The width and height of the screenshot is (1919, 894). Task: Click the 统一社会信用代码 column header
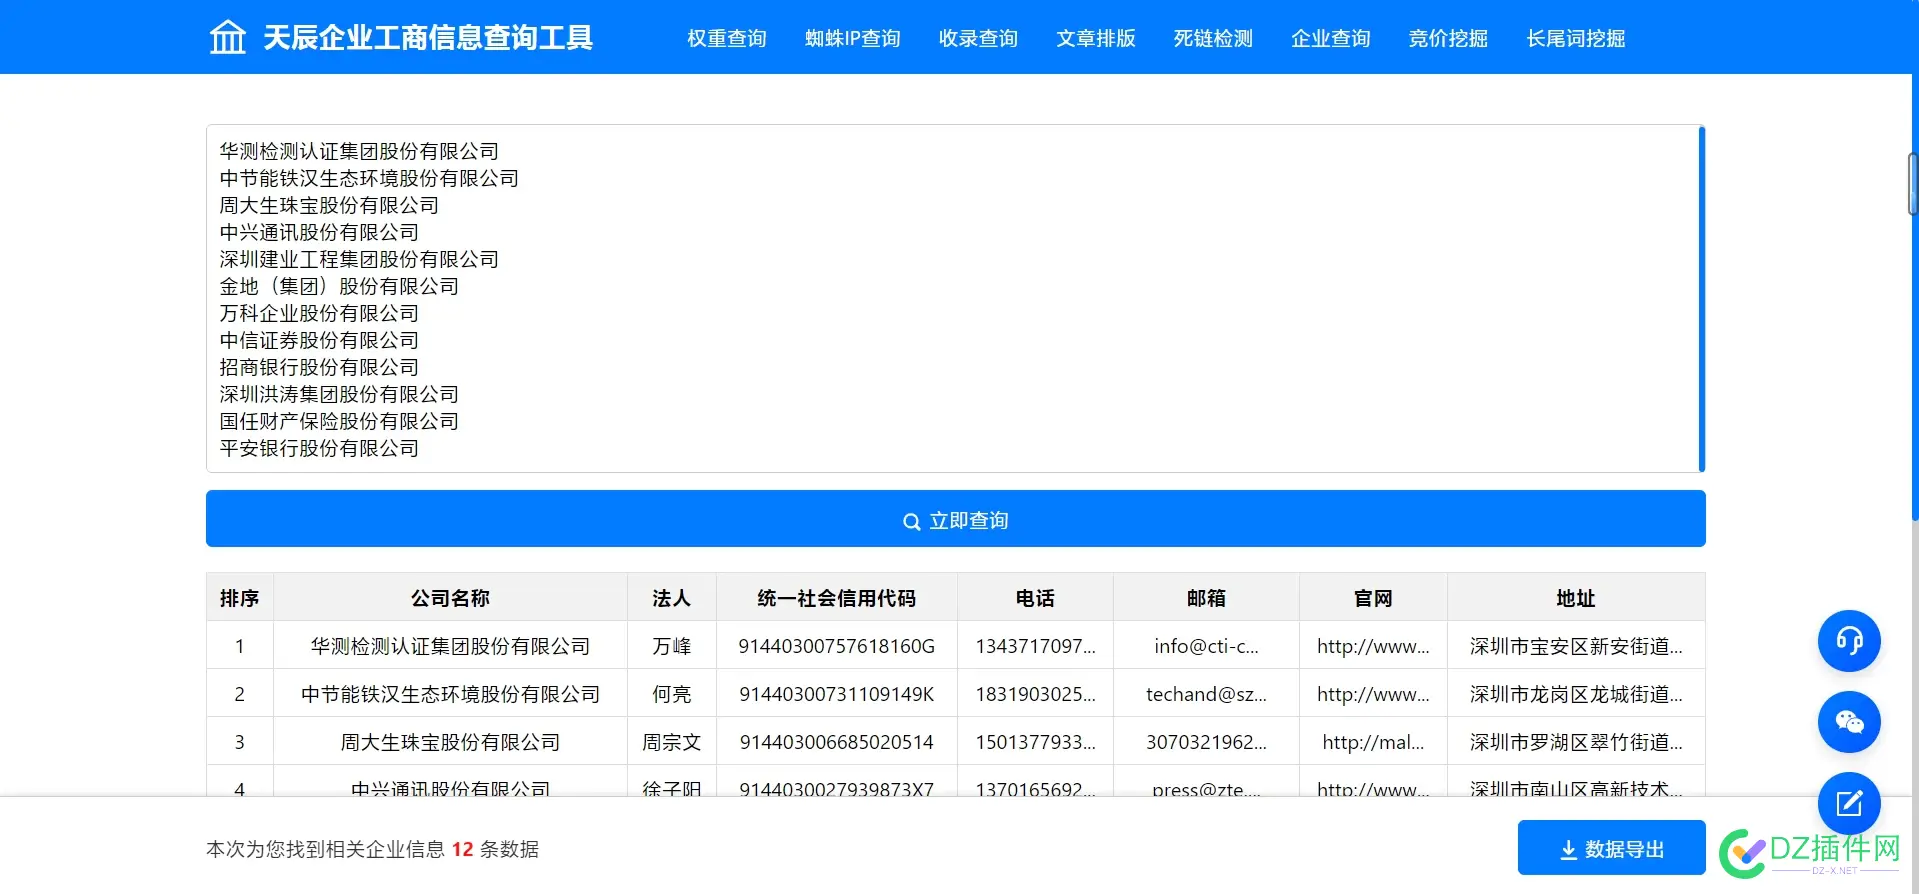(x=837, y=597)
